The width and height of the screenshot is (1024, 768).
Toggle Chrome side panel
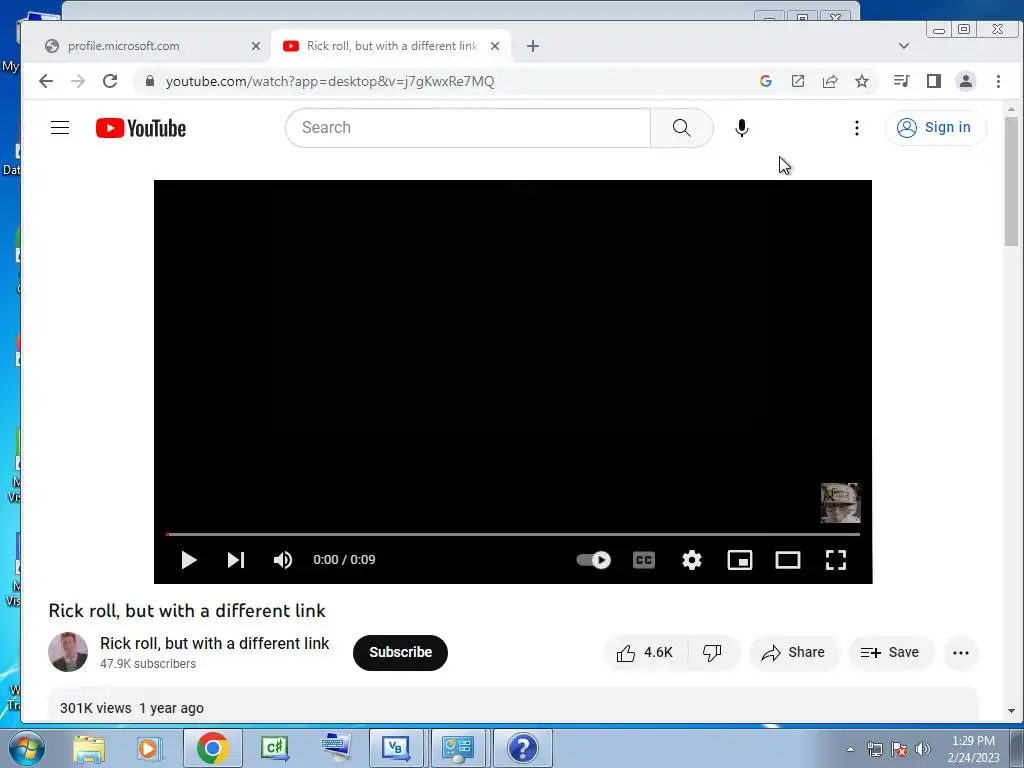[934, 81]
